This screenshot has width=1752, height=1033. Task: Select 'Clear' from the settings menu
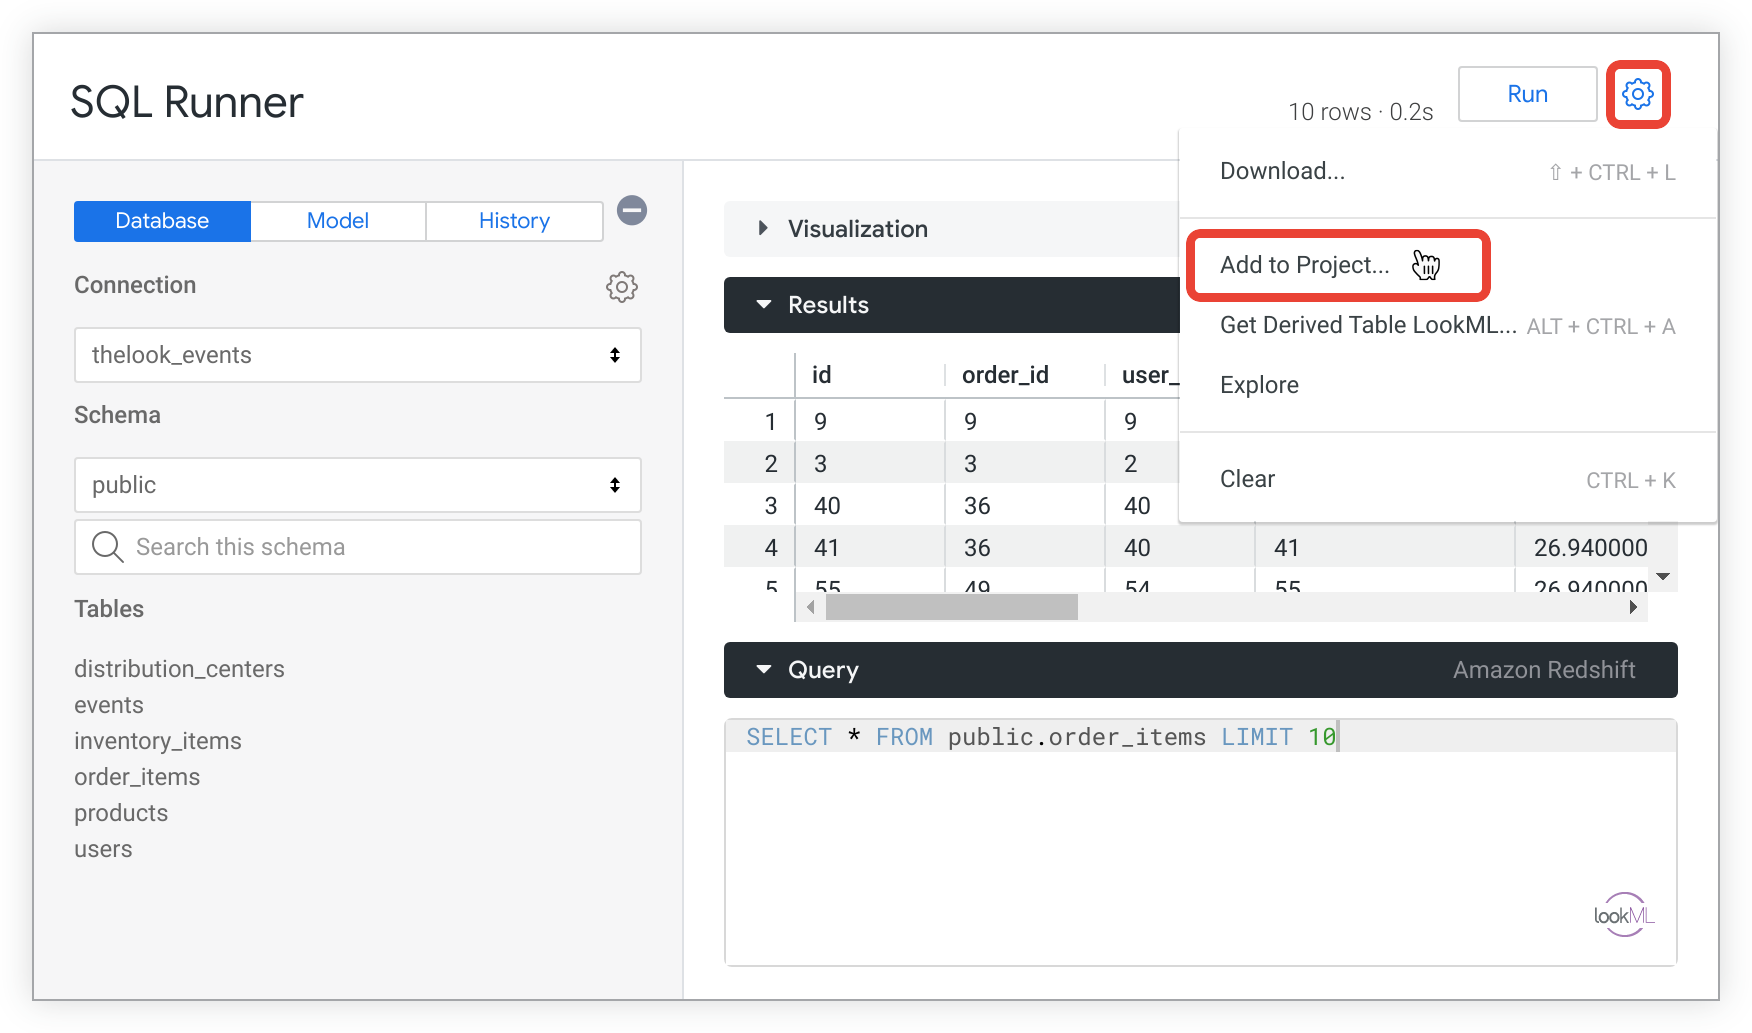pos(1247,478)
